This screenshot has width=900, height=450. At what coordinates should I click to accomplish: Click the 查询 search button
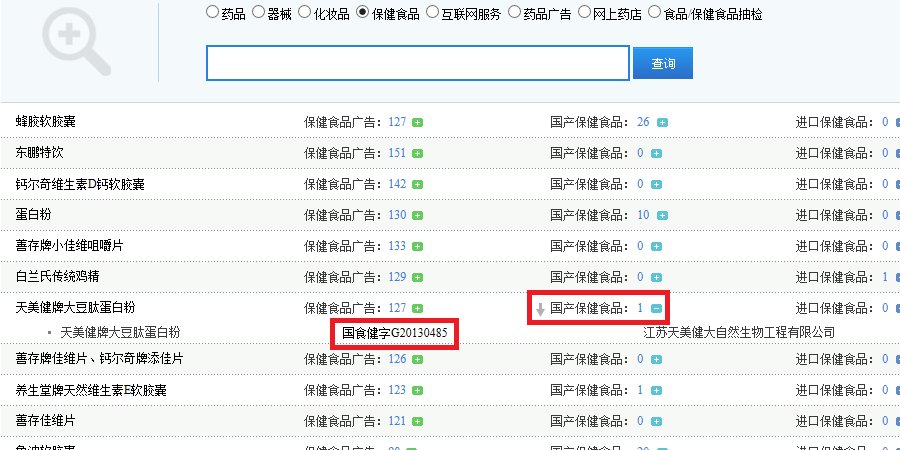click(x=662, y=63)
